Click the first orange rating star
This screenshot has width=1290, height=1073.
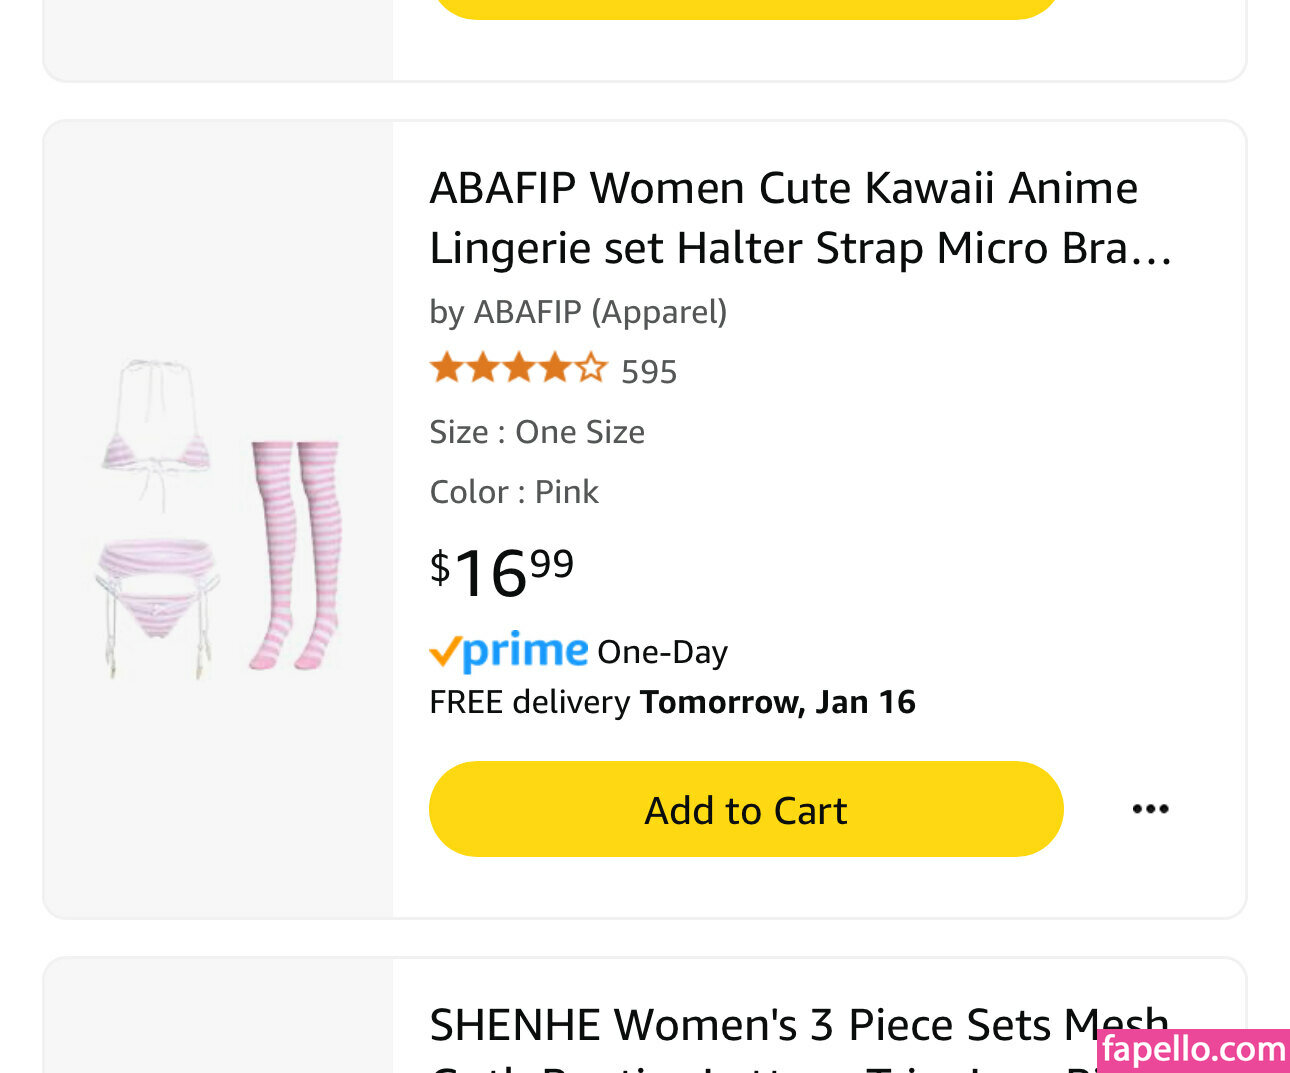click(446, 368)
